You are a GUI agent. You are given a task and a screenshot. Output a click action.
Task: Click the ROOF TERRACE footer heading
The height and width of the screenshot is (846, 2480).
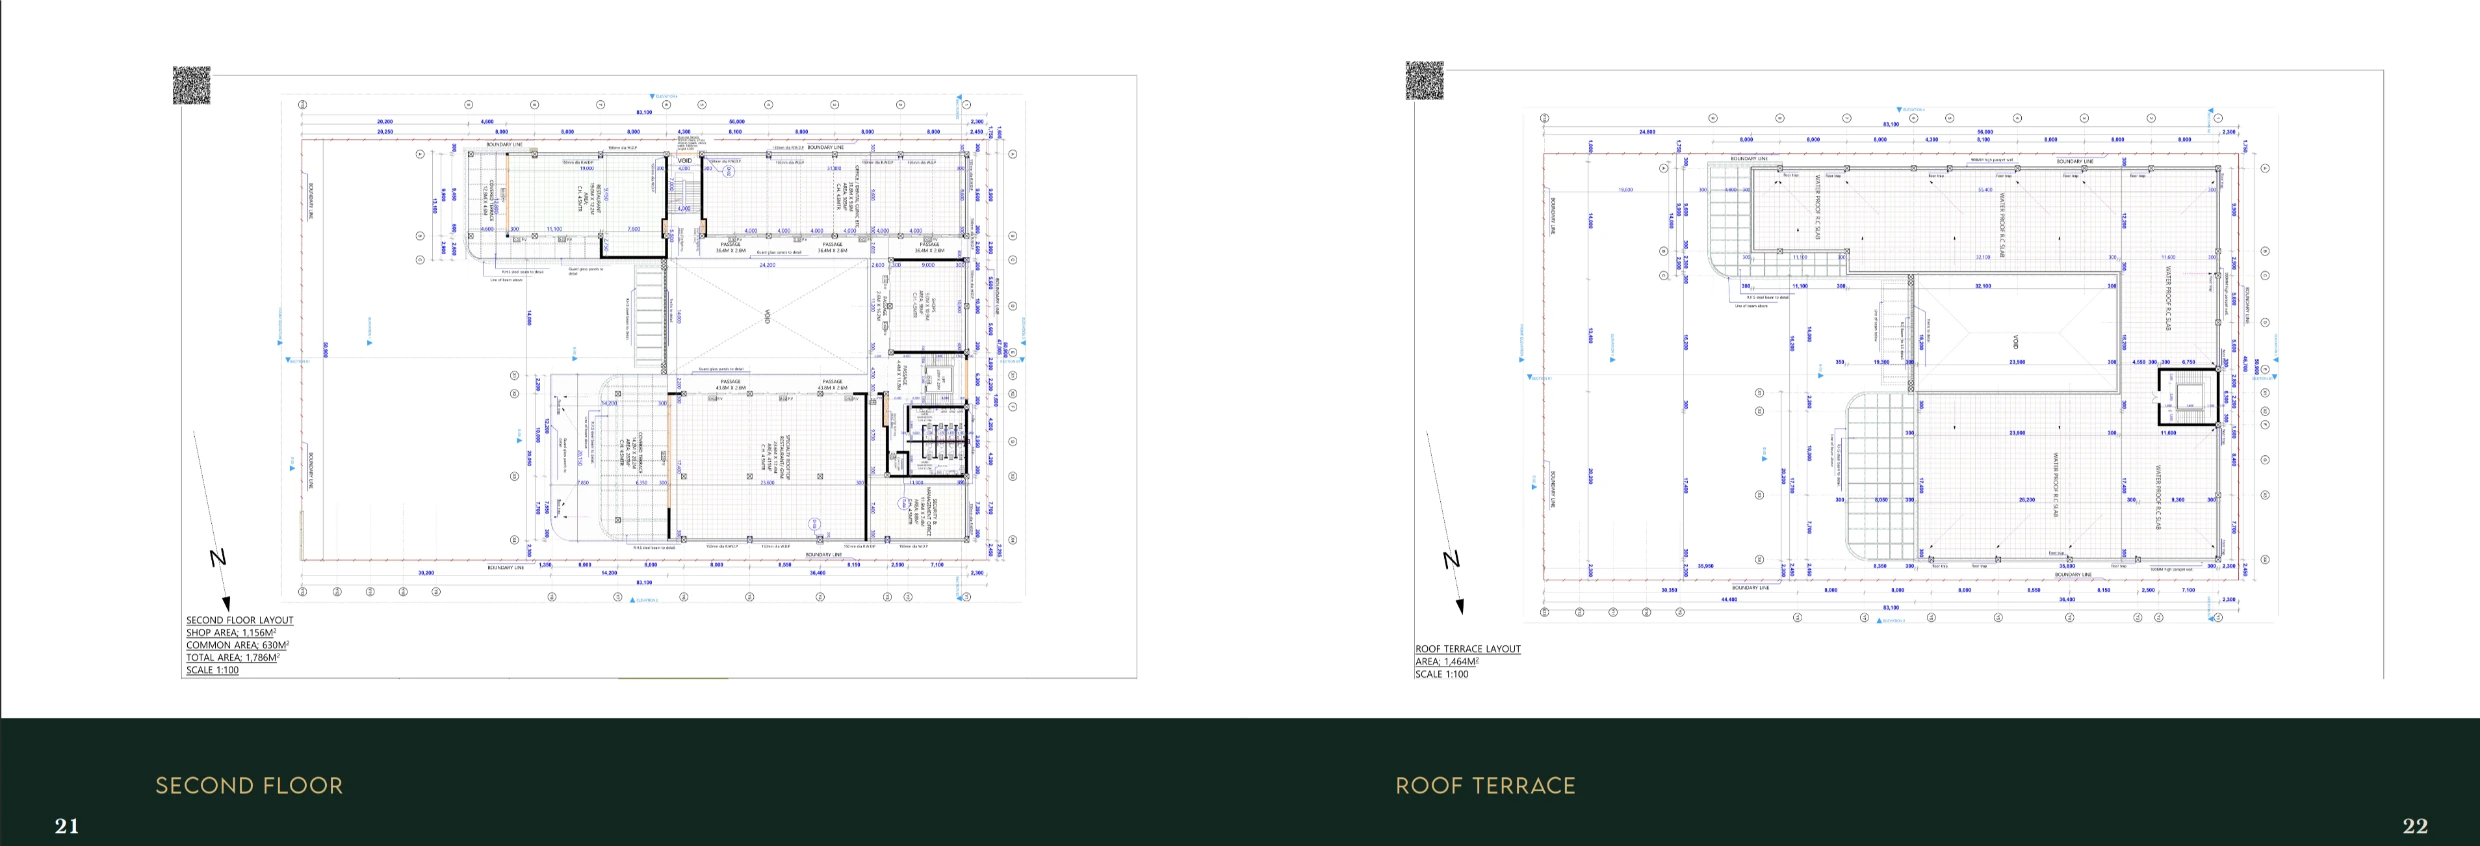1485,786
